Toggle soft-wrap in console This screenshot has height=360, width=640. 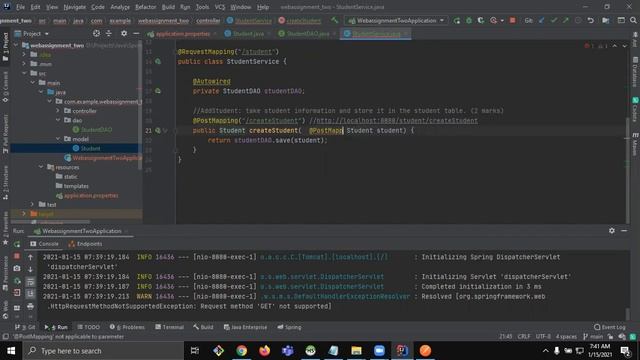(x=31, y=282)
